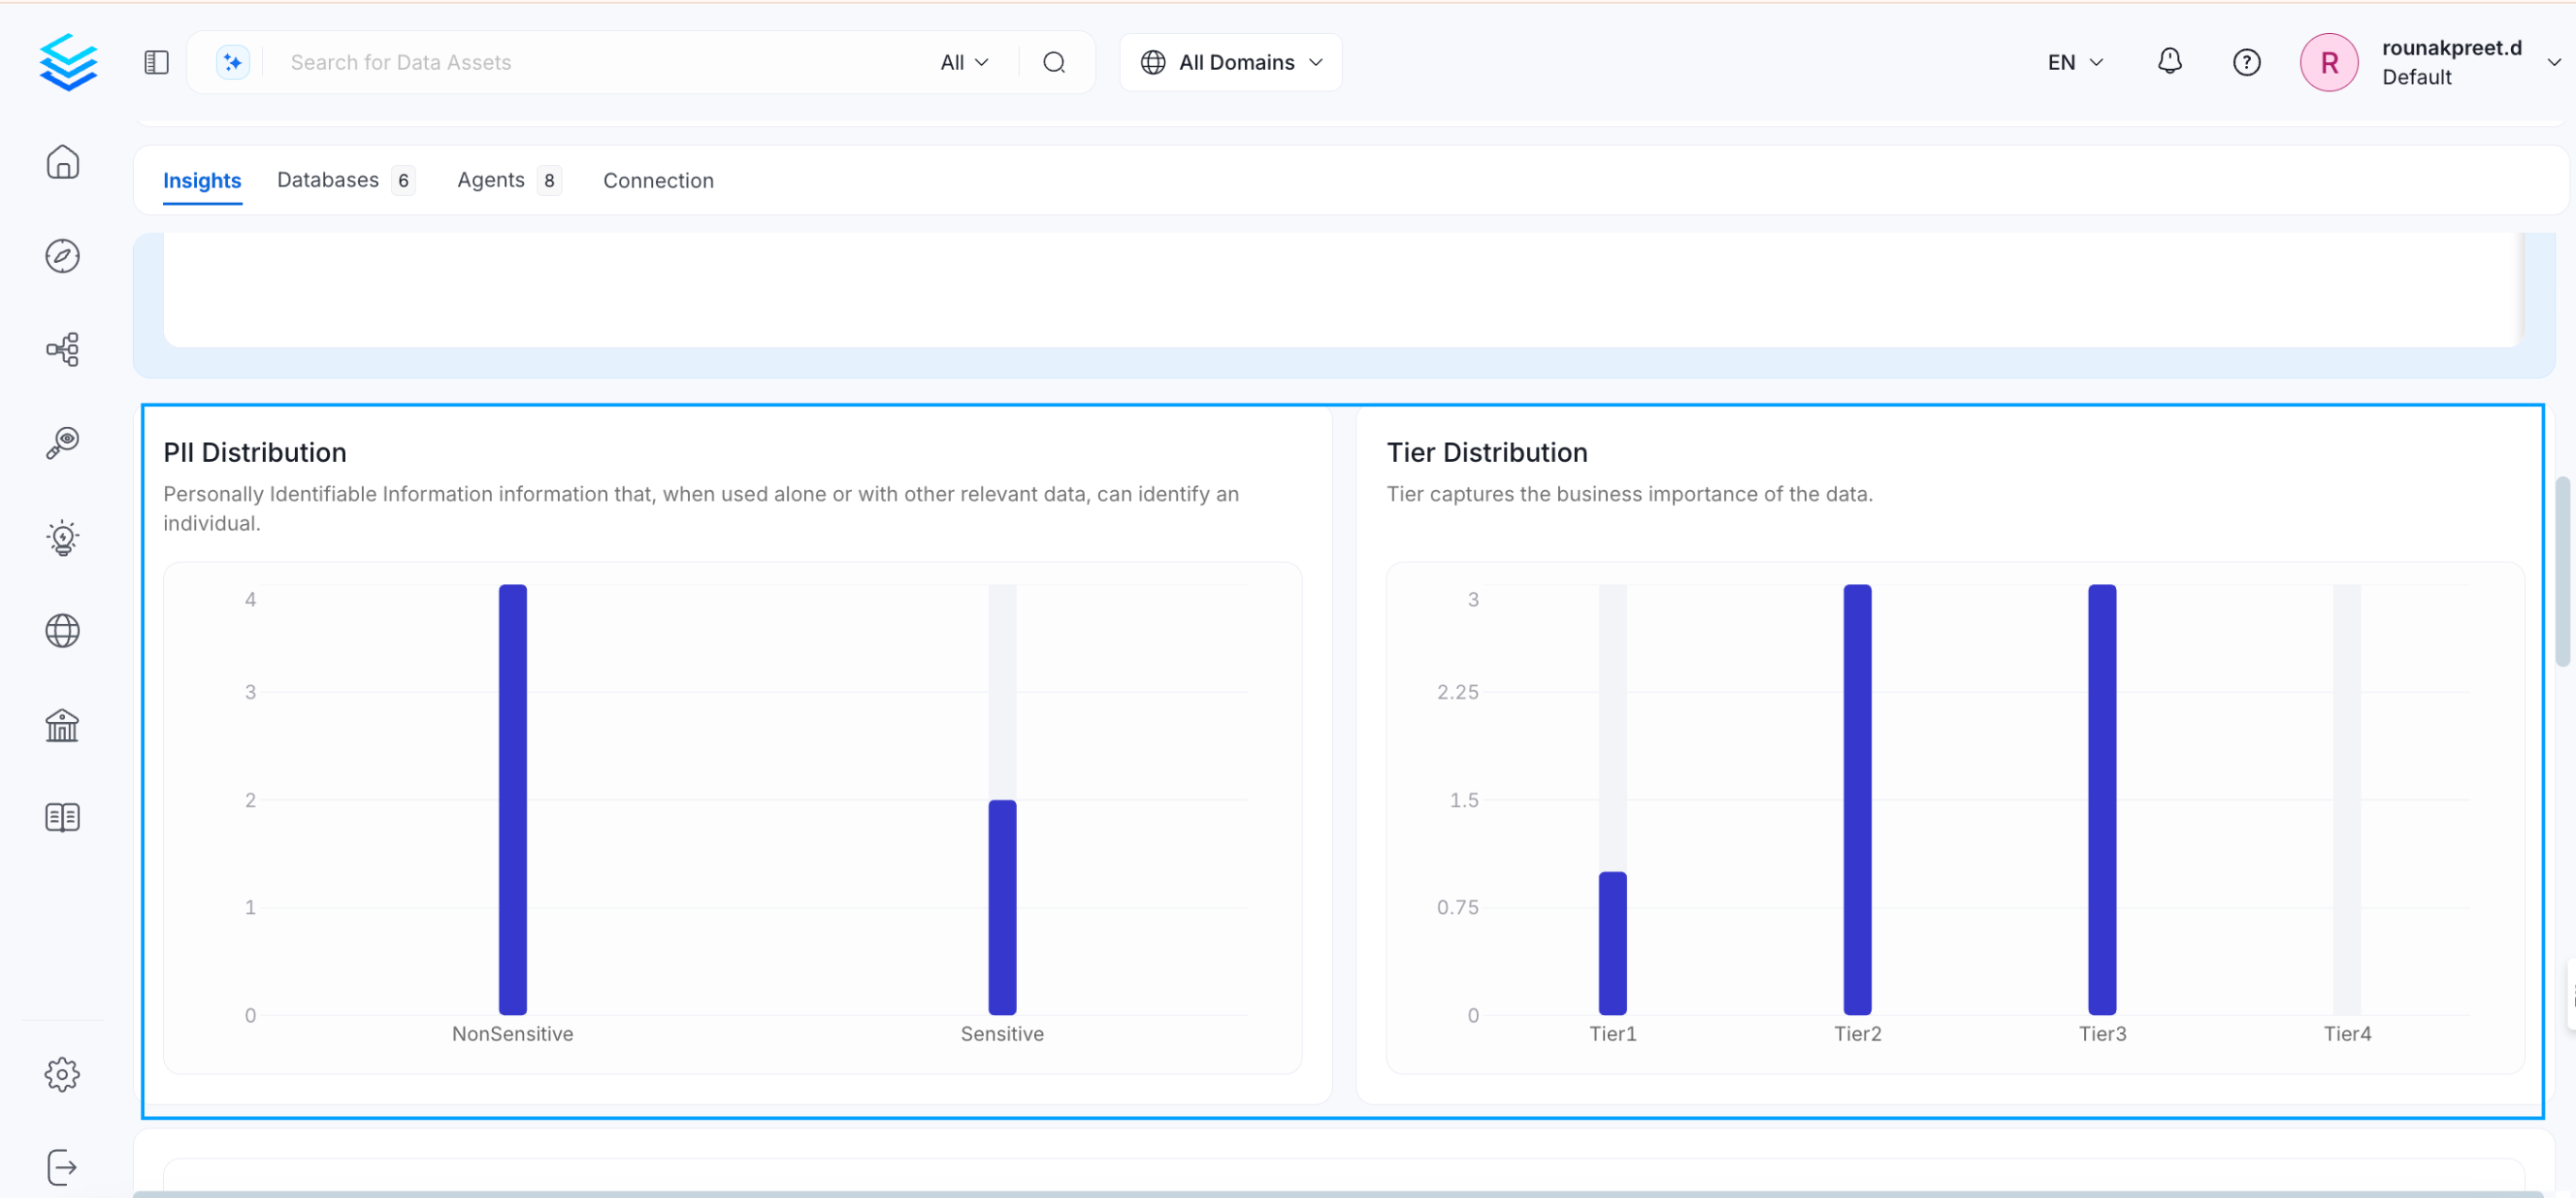The image size is (2576, 1198).
Task: Select the Insights lightbulb icon
Action: pyautogui.click(x=62, y=537)
